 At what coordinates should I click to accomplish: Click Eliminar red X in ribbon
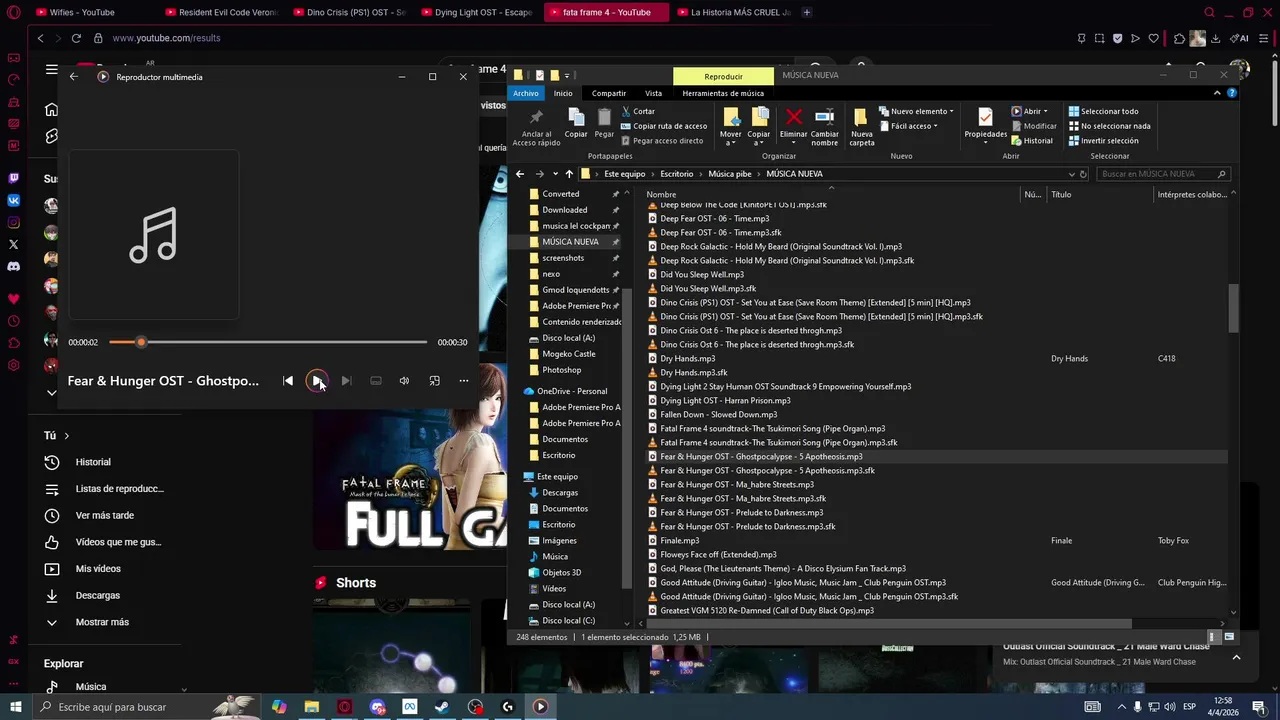(793, 125)
